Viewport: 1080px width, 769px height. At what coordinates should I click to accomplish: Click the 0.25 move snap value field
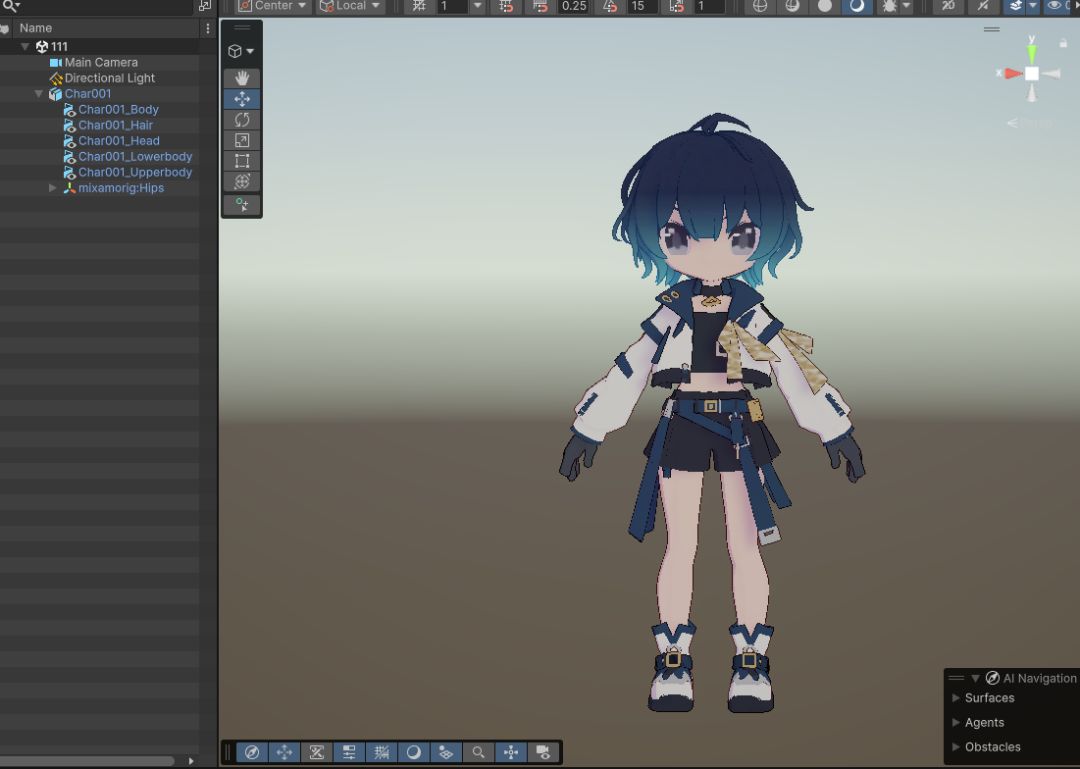click(574, 6)
